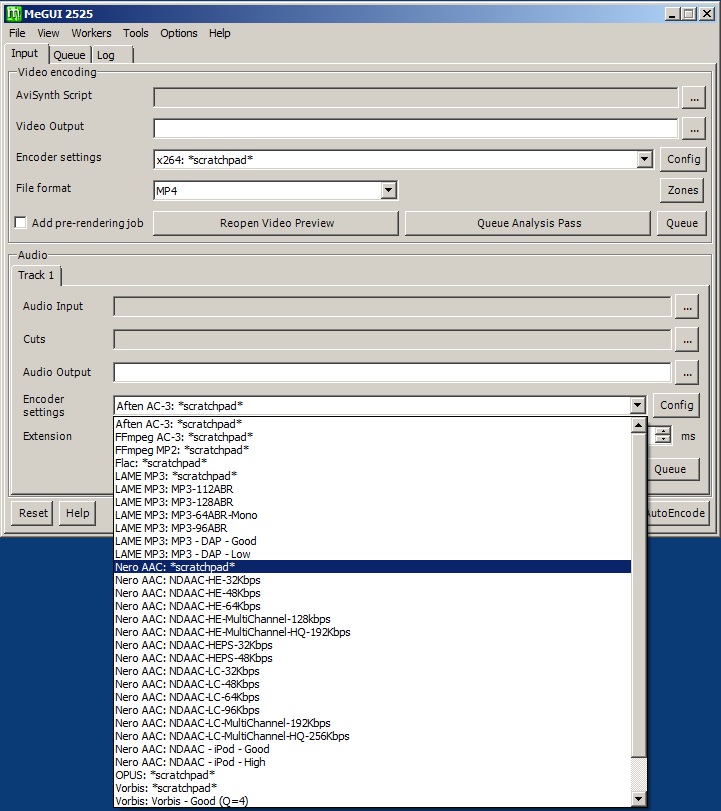Screen dimensions: 721x811
Task: Select LAME MP3: MP3-112ABR option
Action: click(x=372, y=489)
